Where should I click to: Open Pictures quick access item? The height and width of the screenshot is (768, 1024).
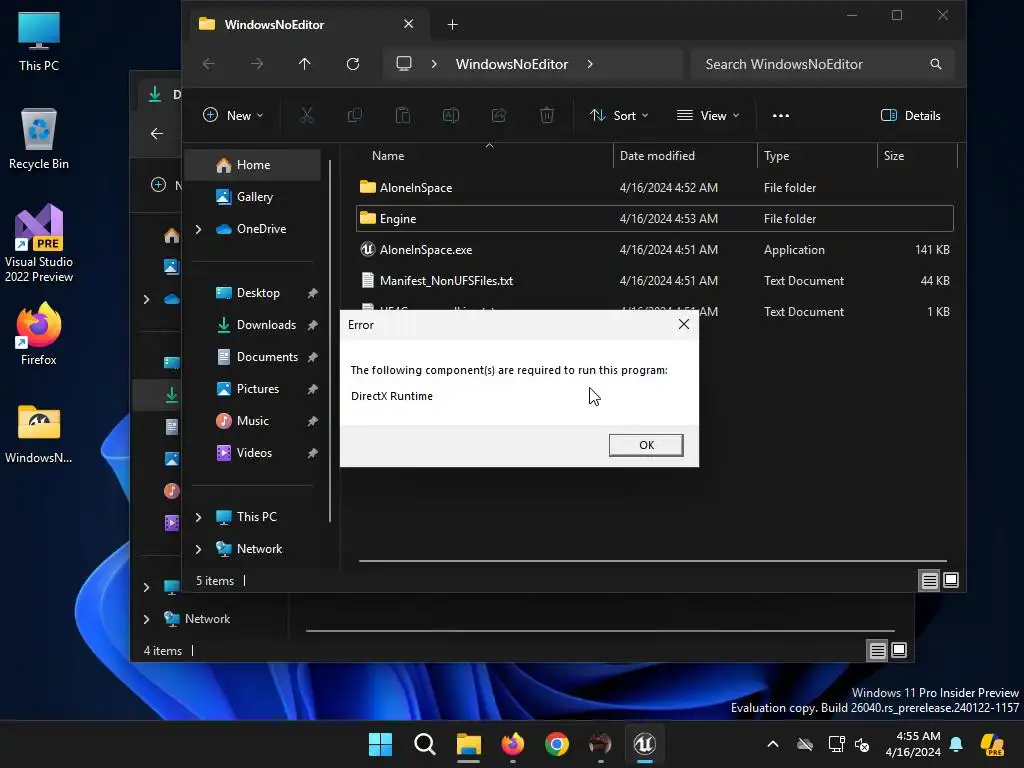(257, 389)
